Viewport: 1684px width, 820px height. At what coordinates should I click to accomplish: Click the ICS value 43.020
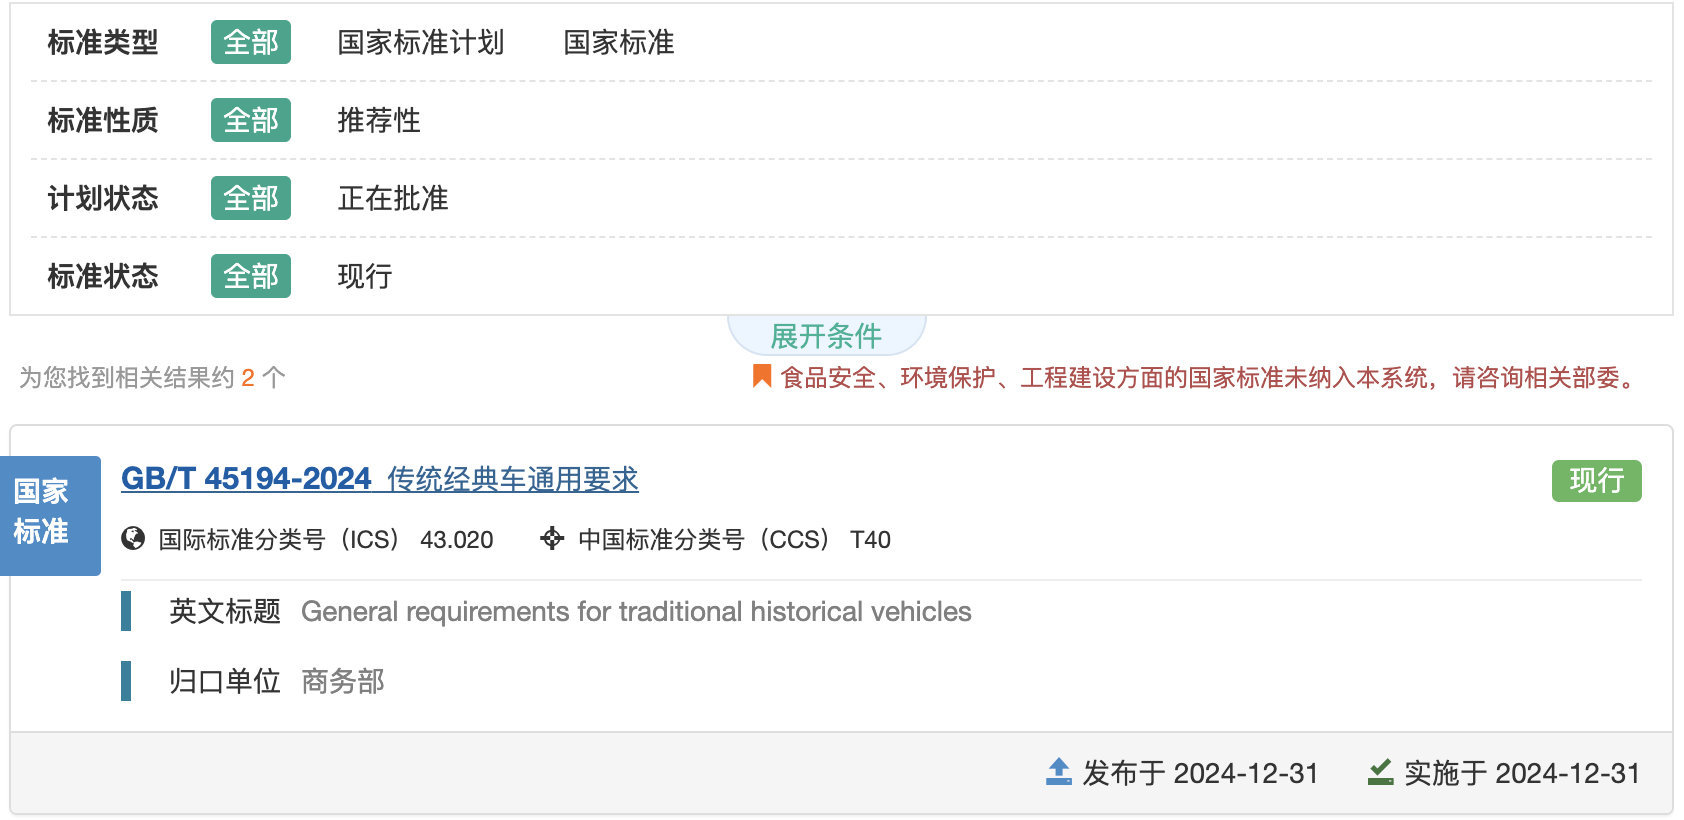[x=457, y=540]
